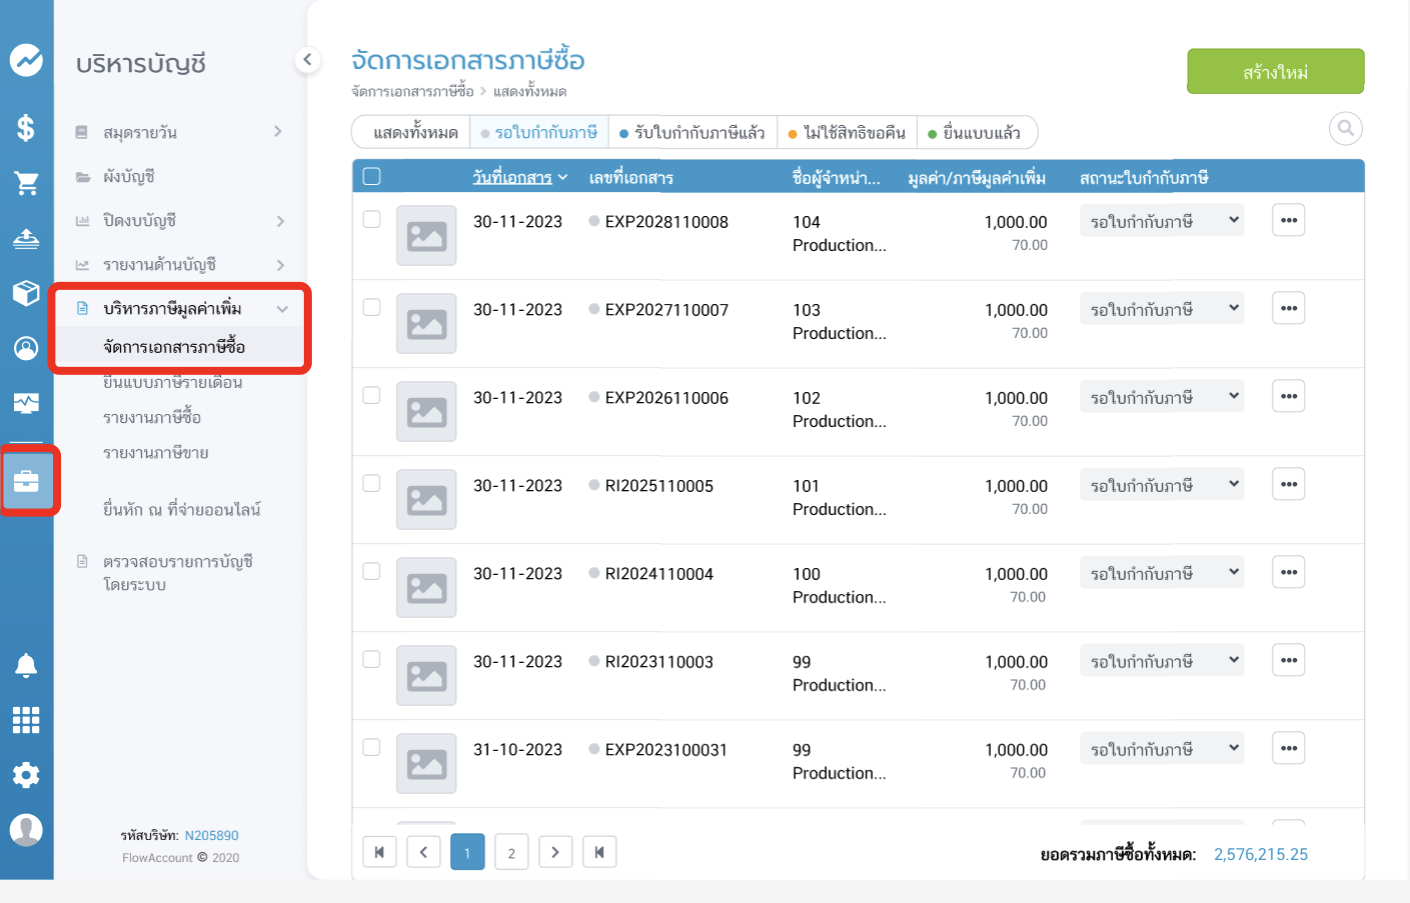The height and width of the screenshot is (903, 1410).
Task: Tick the checkbox for EXP2028110008 row
Action: click(372, 220)
